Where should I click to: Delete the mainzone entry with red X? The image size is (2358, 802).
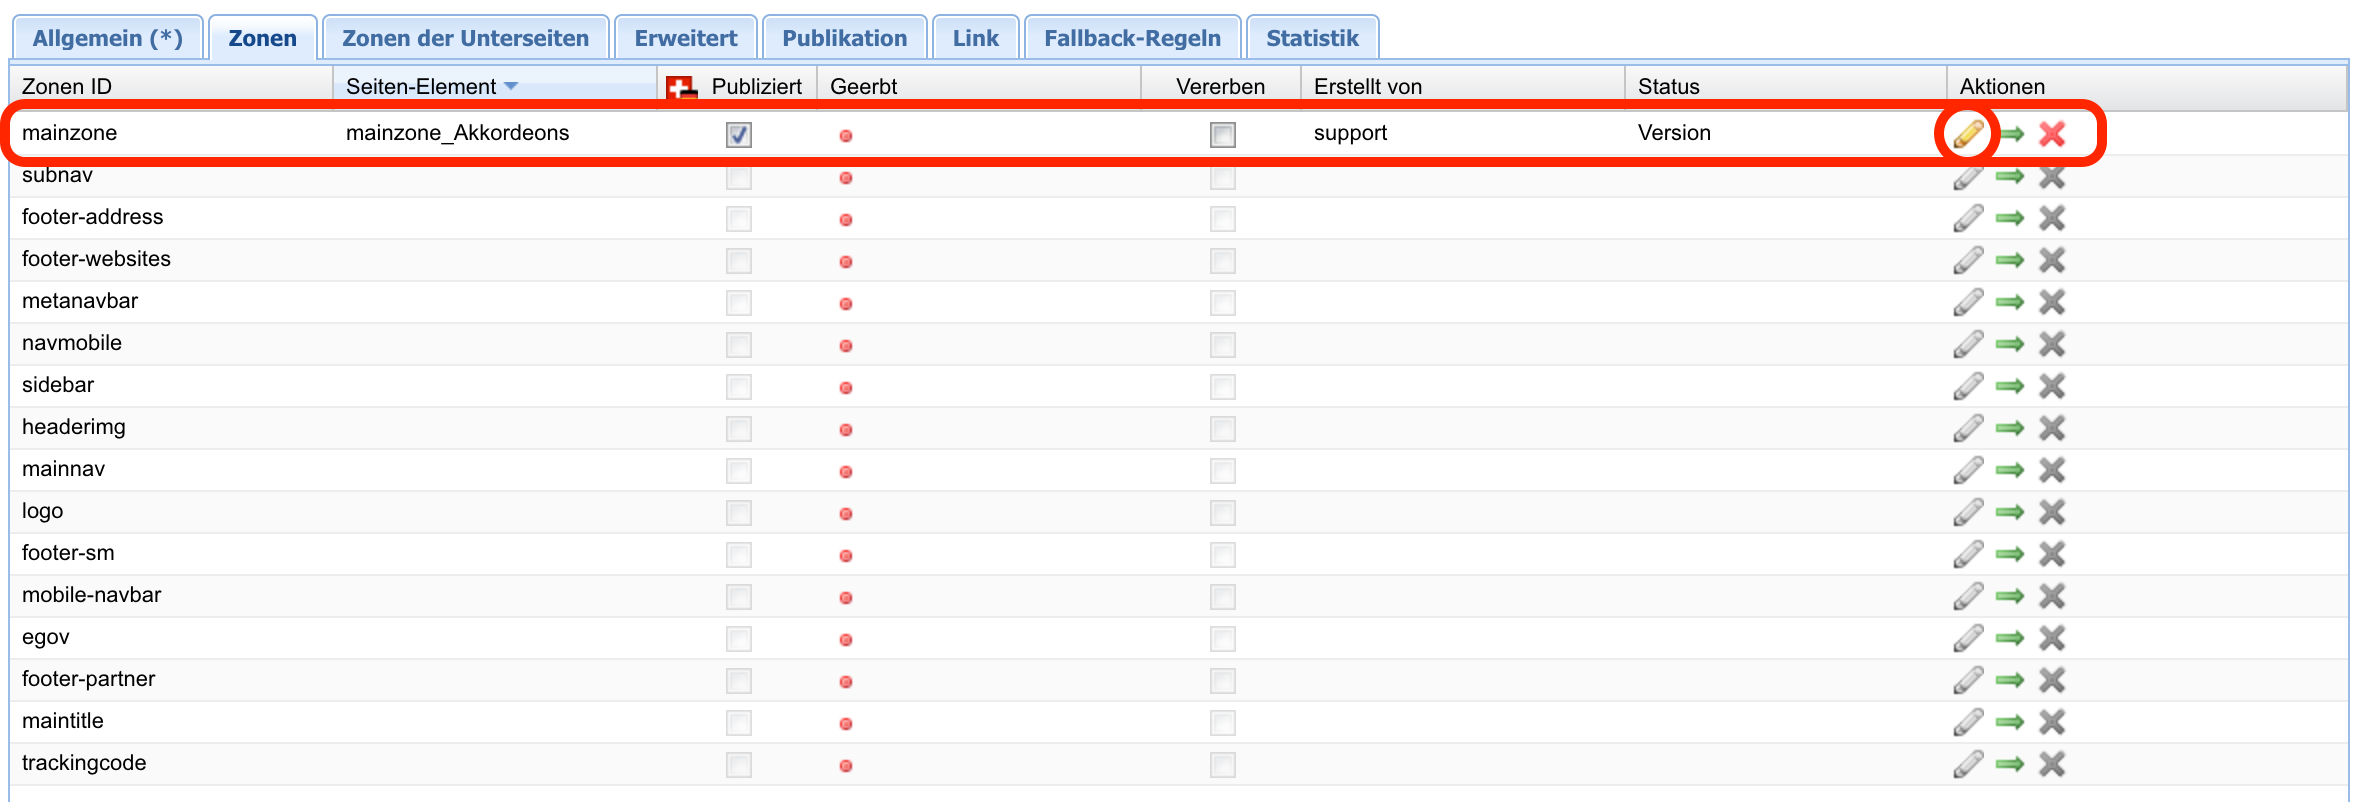[x=2052, y=134]
